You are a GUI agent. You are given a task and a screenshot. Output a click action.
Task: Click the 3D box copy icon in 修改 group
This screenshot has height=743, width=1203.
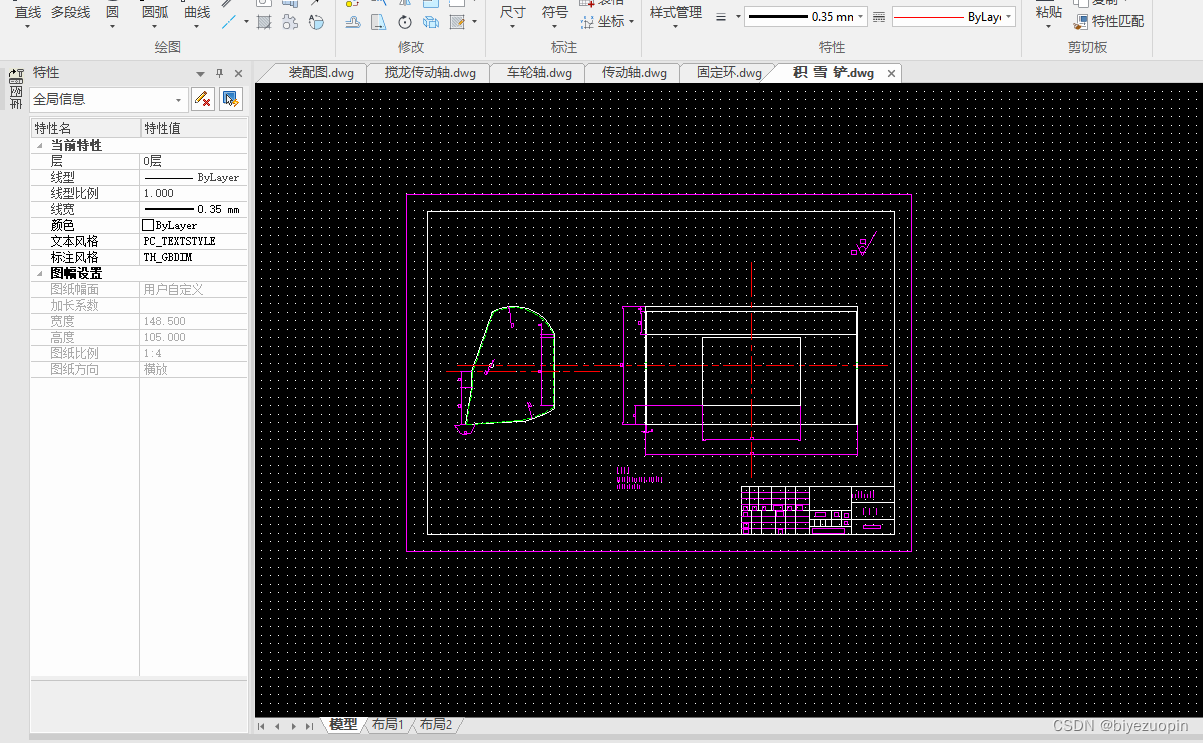[431, 21]
